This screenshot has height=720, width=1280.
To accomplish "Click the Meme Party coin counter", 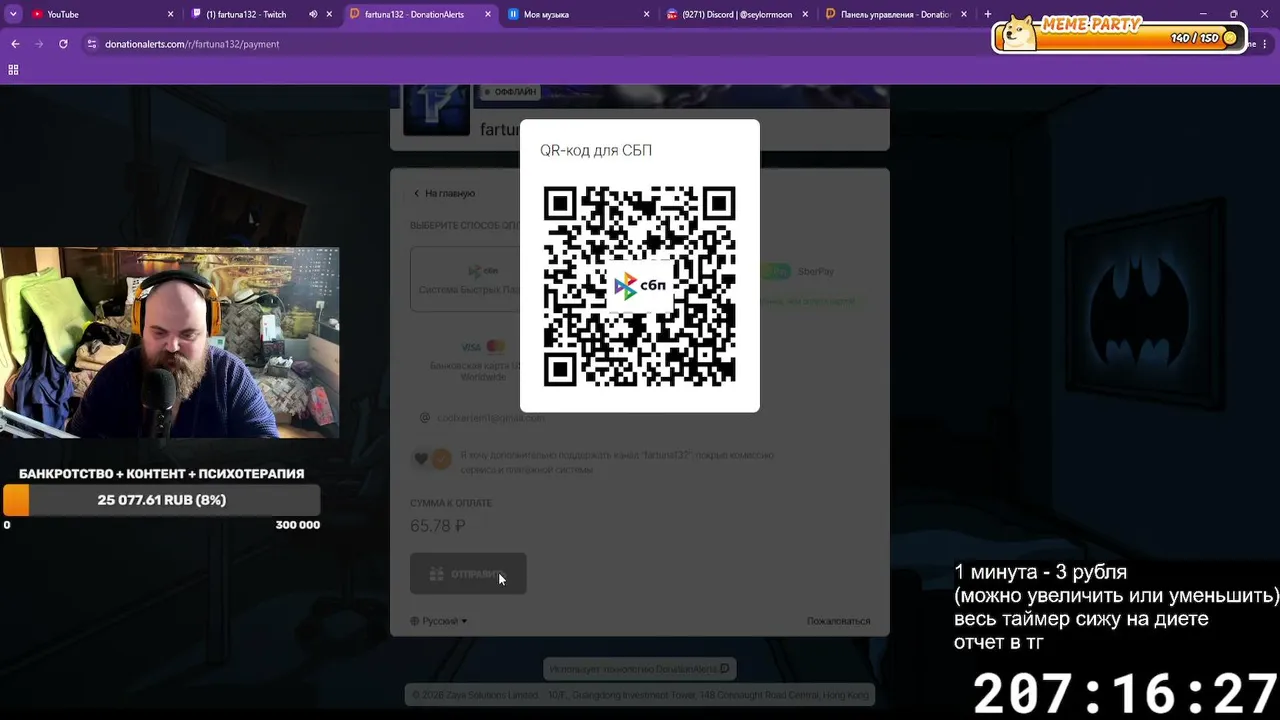I will 1203,38.
